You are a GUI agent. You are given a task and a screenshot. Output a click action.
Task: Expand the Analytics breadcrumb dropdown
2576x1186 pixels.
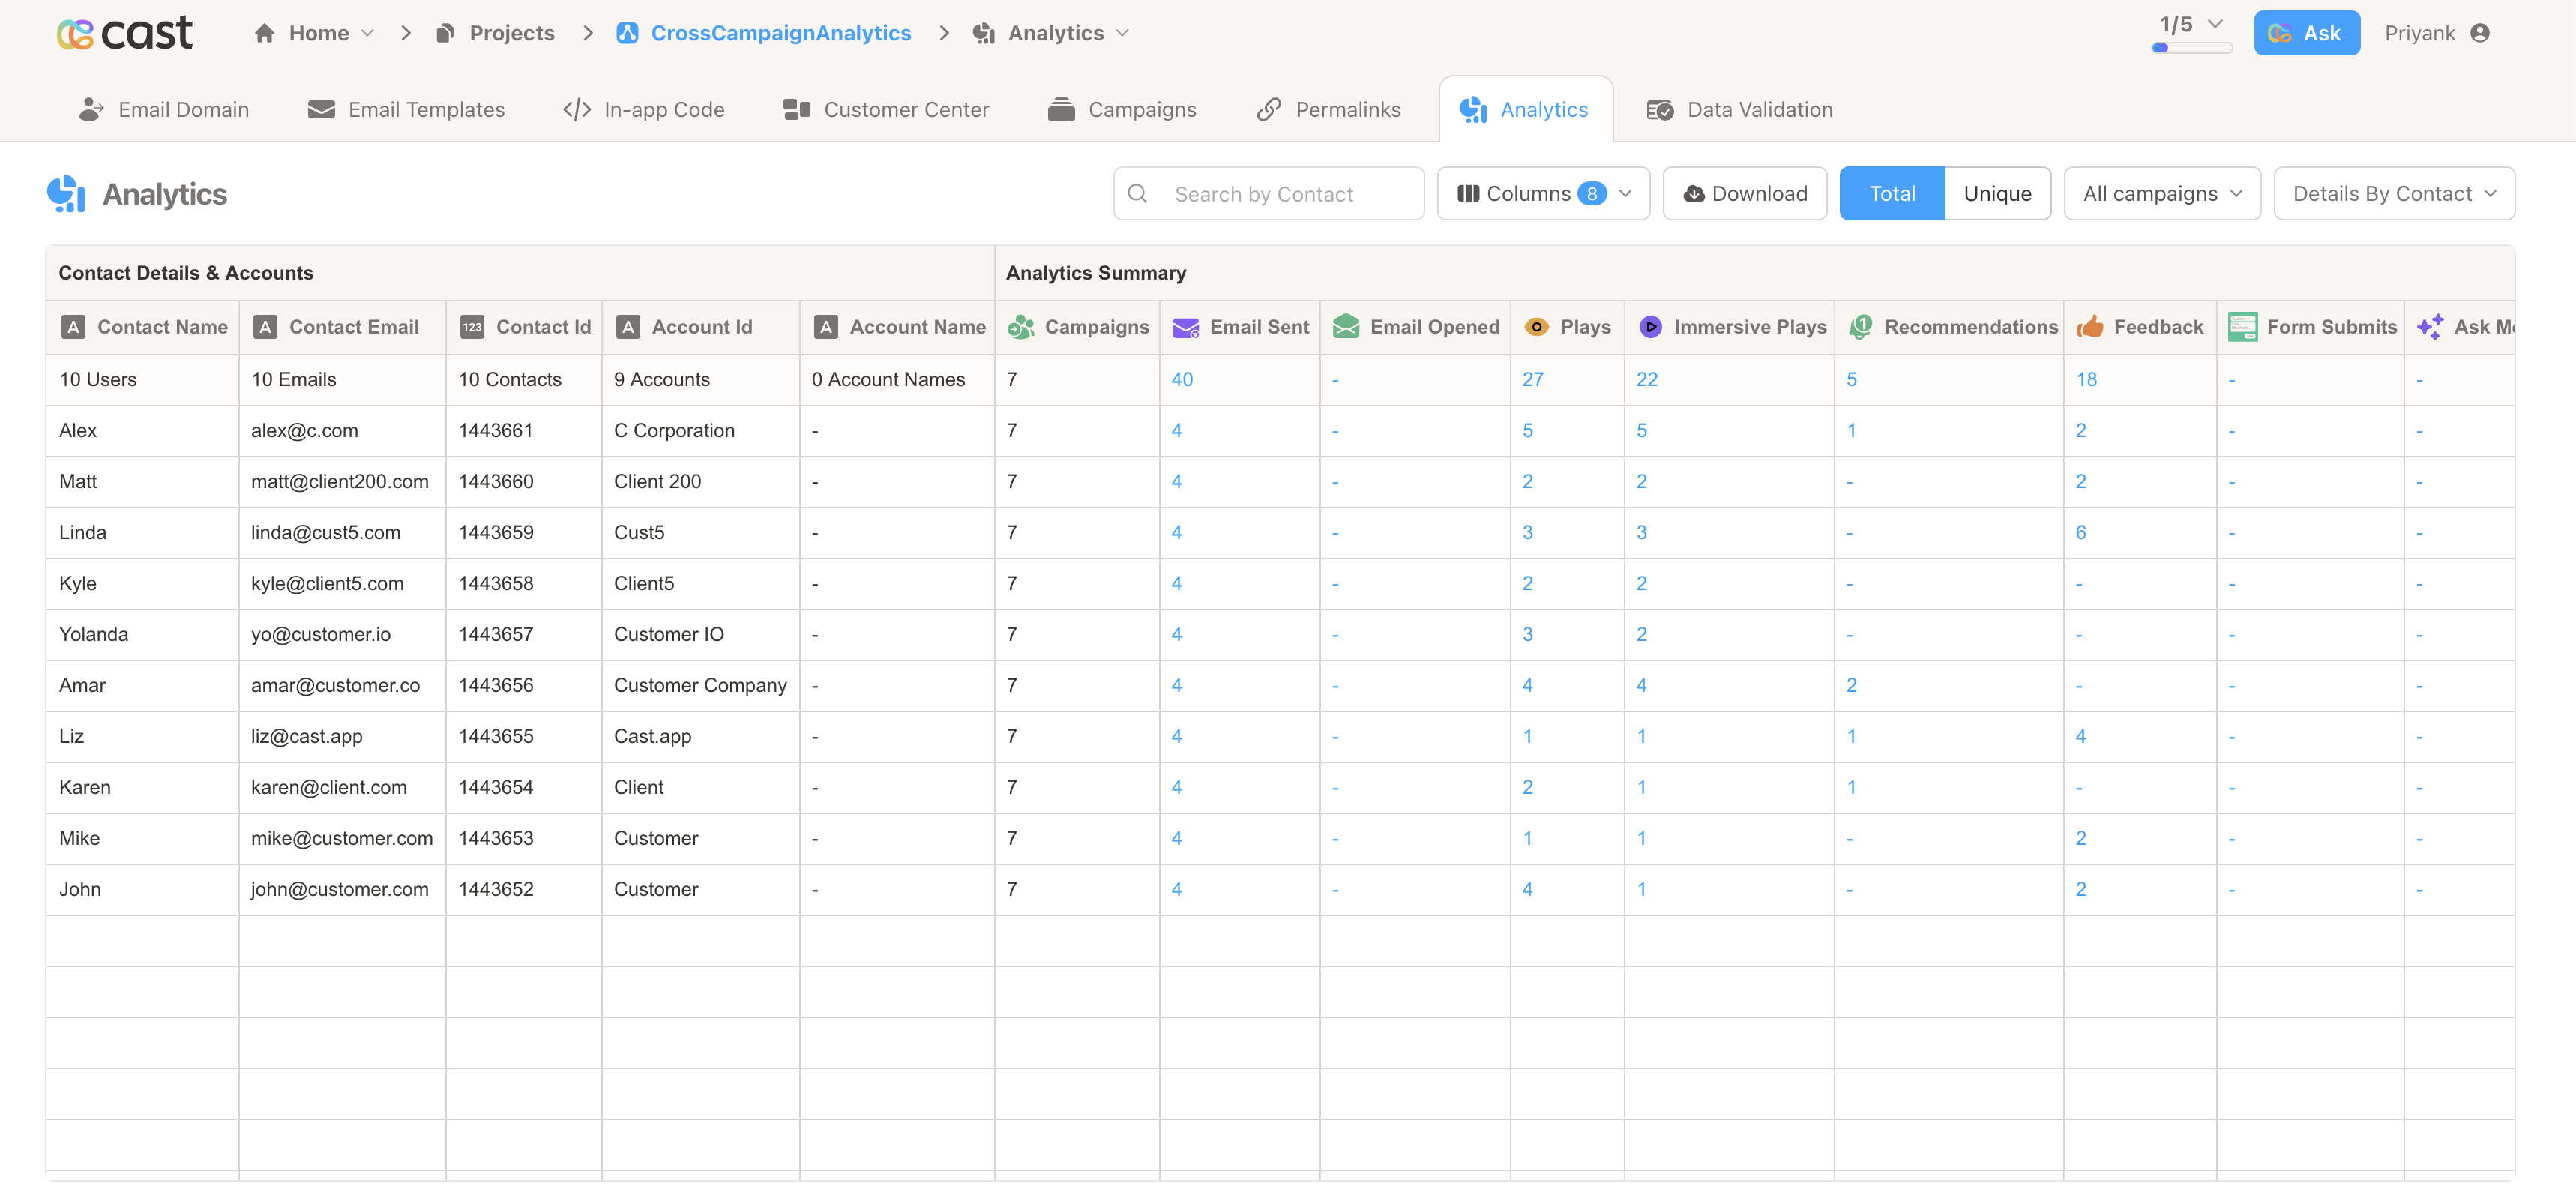click(1122, 33)
